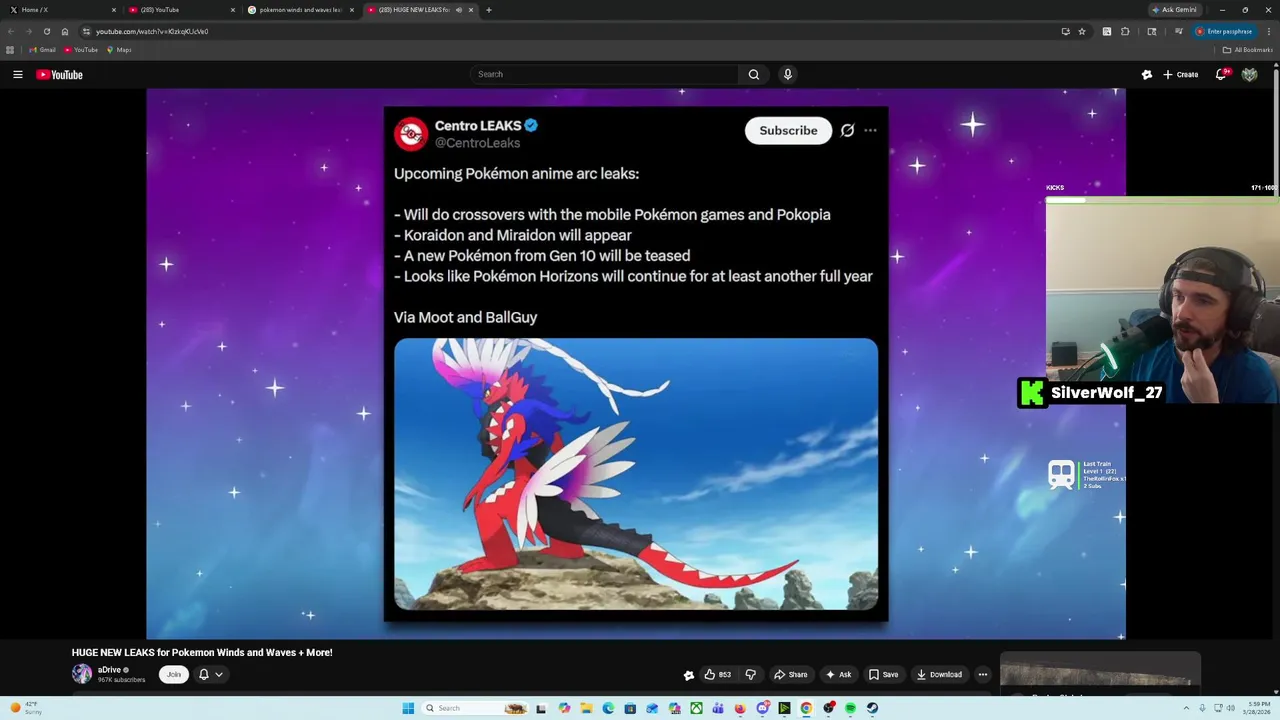1280x720 pixels.
Task: Open aDrive channel name link
Action: 109,670
